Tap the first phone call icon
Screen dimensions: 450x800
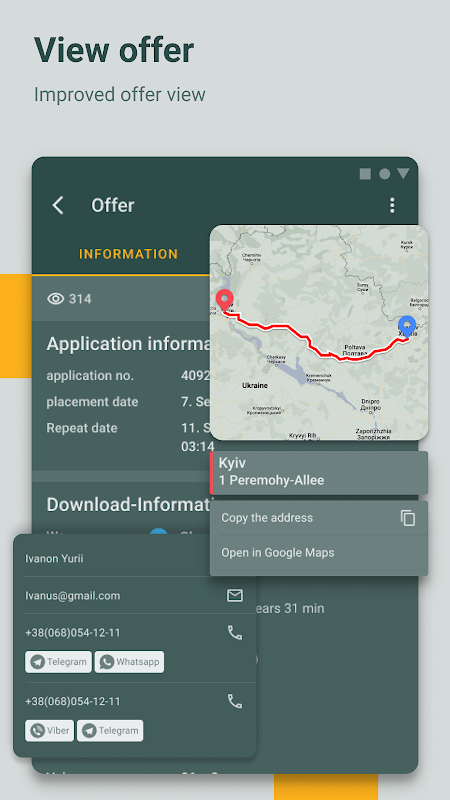235,633
